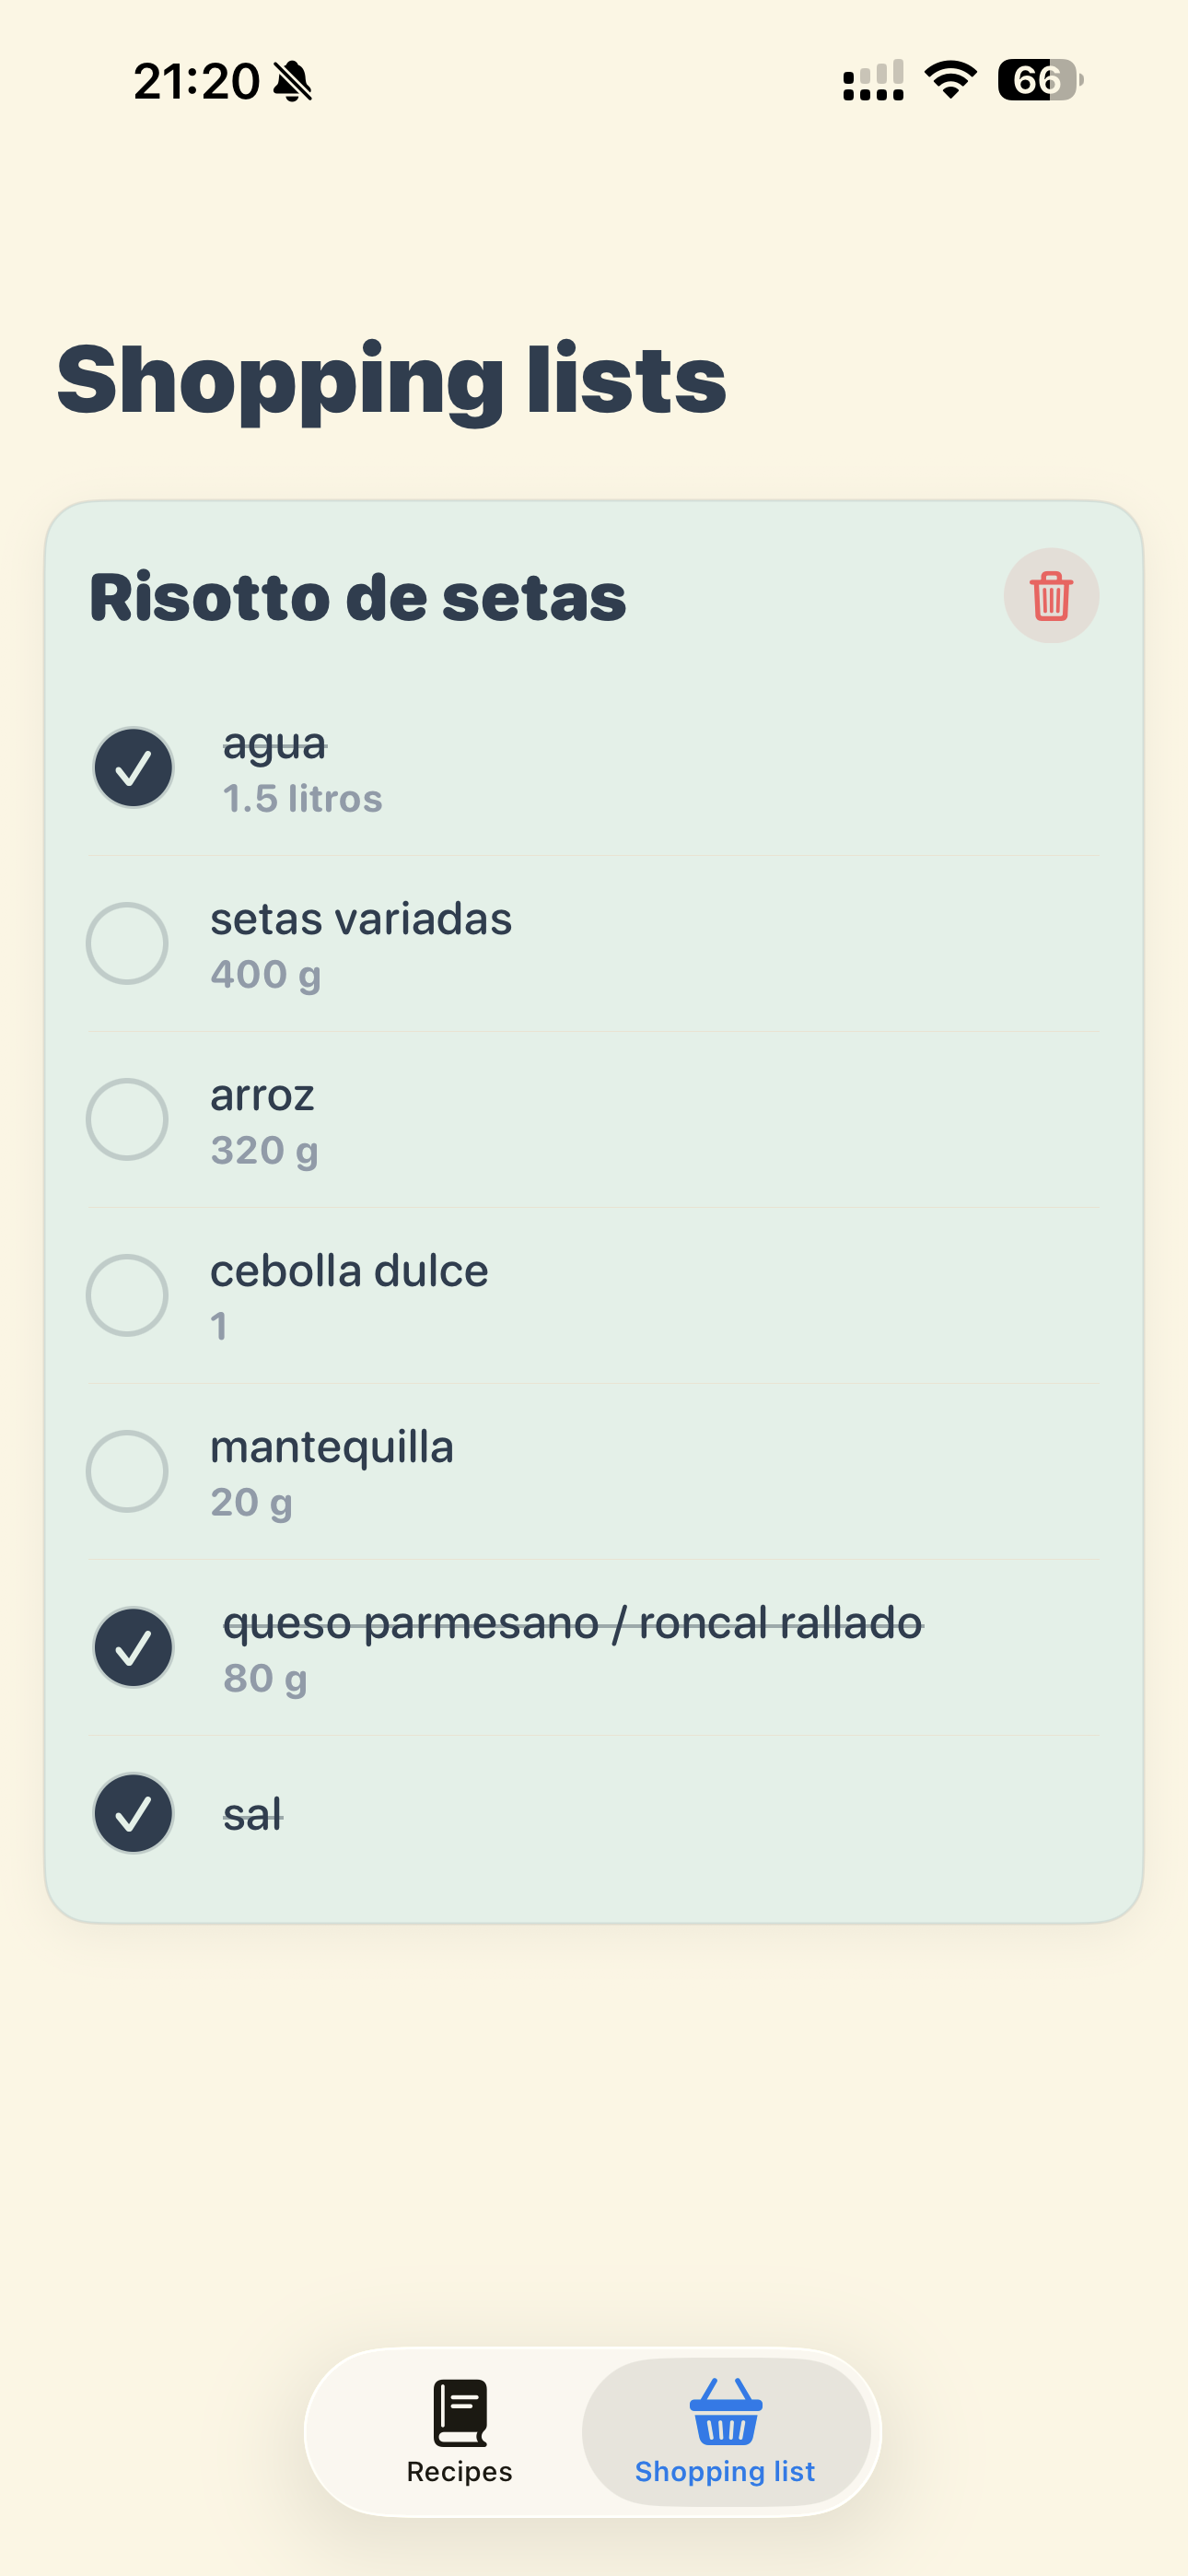The width and height of the screenshot is (1188, 2576).
Task: Check off setas variadas
Action: point(127,943)
